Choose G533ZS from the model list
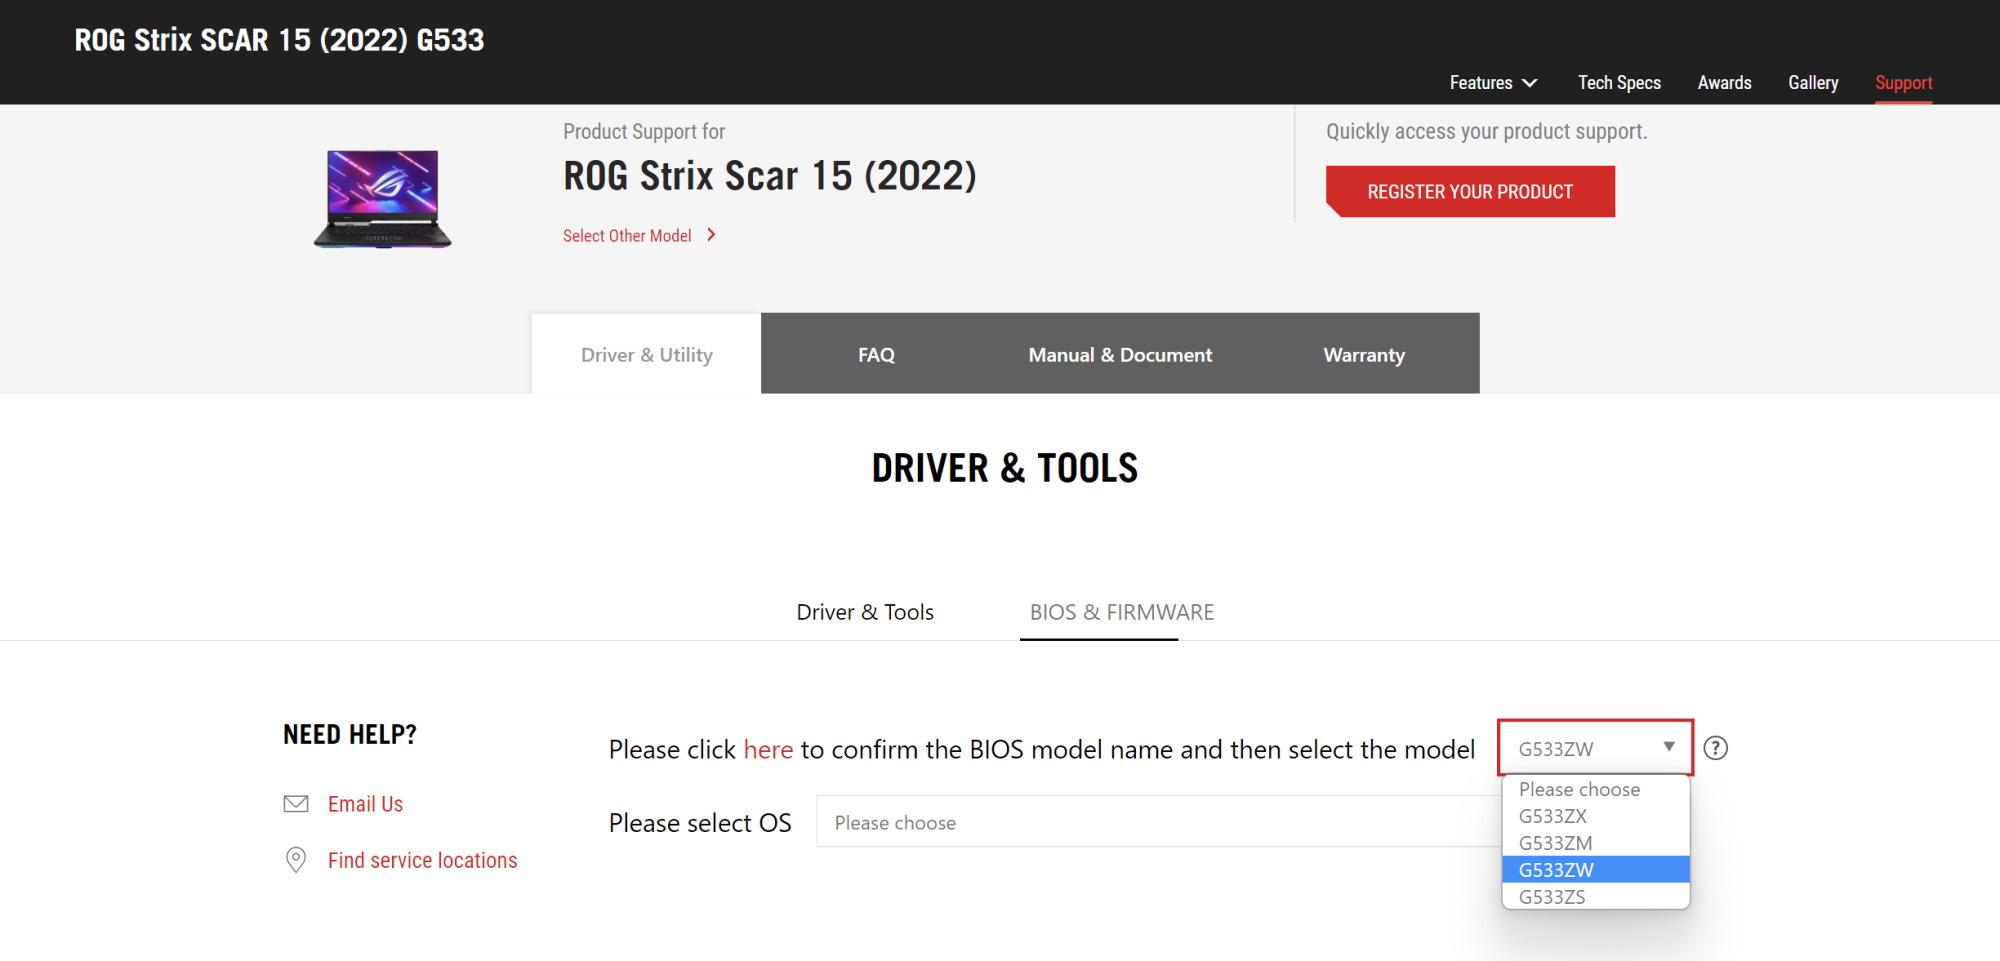This screenshot has width=2000, height=961. pyautogui.click(x=1596, y=897)
